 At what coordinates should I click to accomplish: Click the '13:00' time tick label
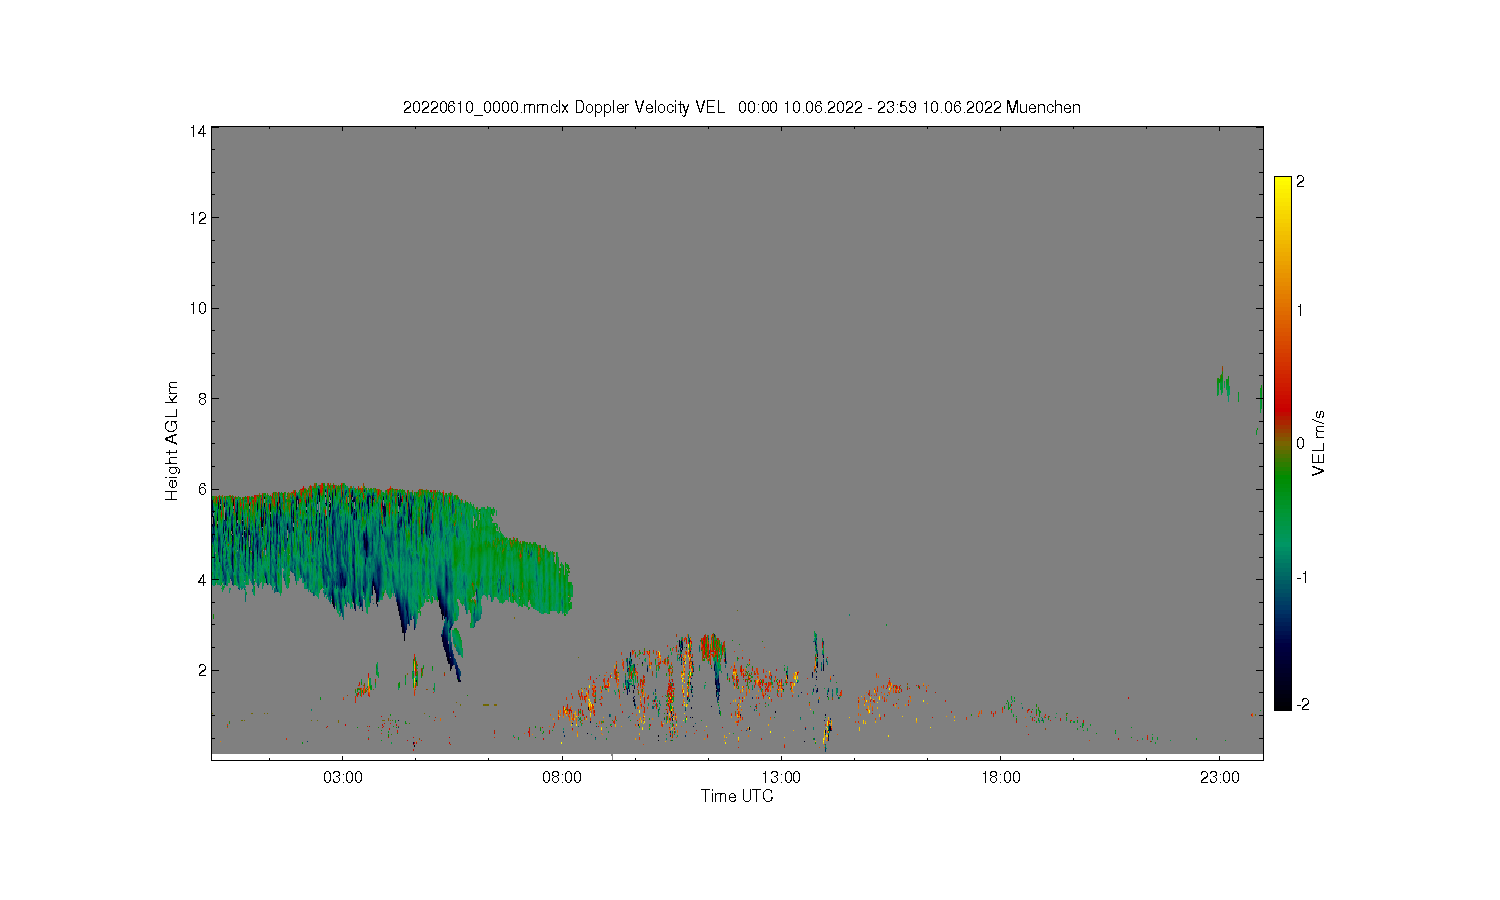coord(781,778)
